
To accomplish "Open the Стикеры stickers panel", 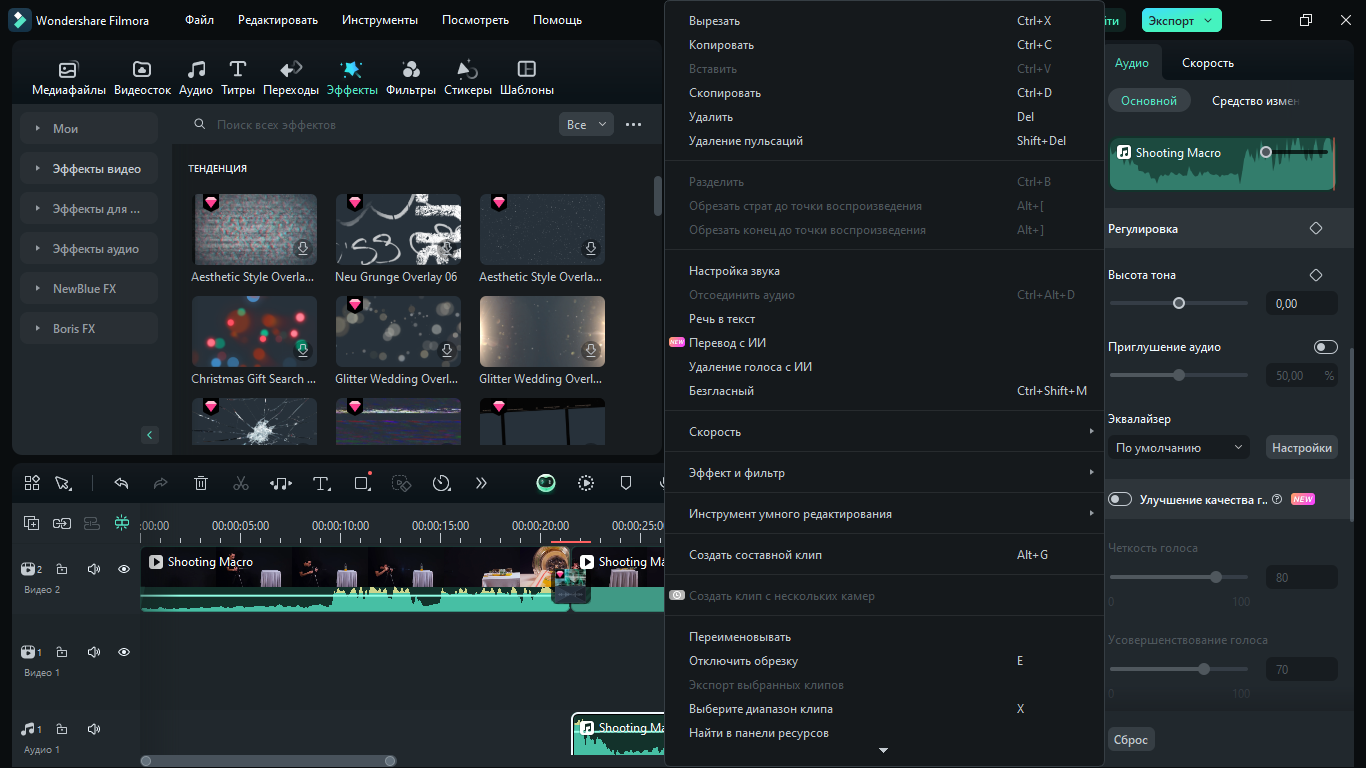I will pyautogui.click(x=468, y=78).
